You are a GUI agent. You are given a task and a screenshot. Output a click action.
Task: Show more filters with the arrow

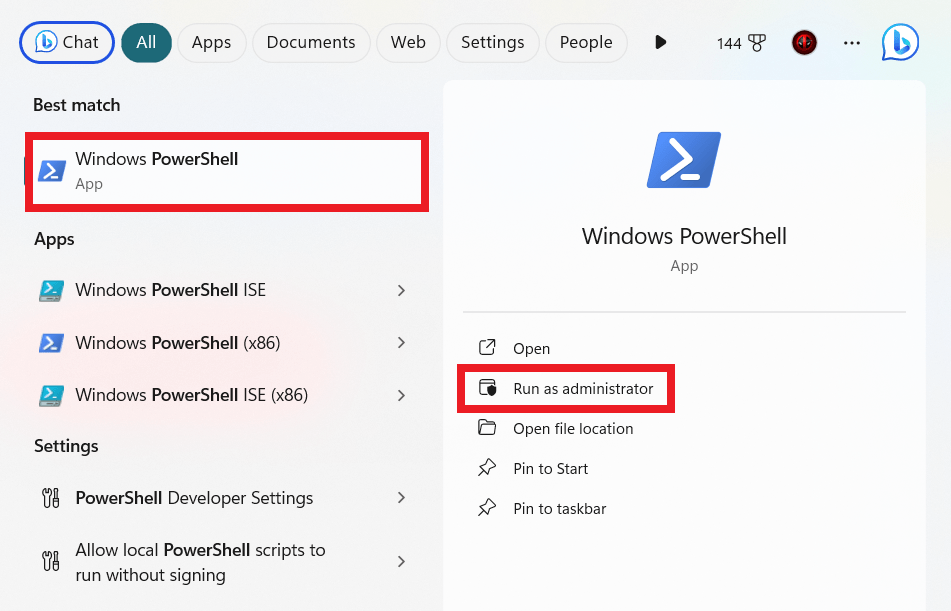pos(660,42)
